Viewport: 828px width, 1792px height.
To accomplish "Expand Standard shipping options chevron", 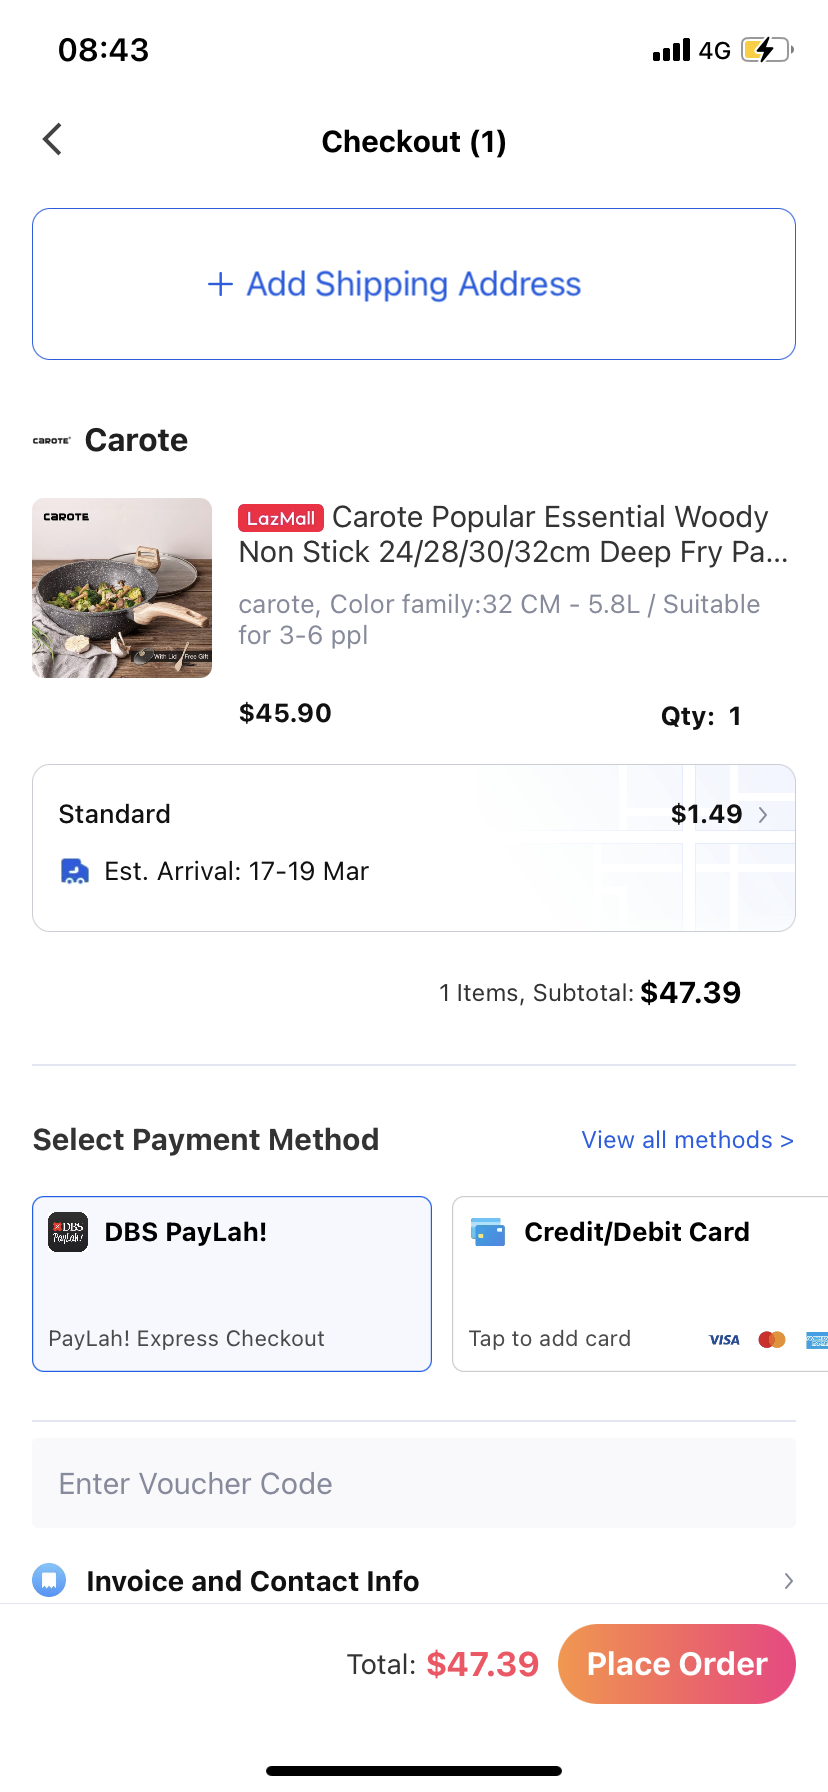I will [763, 815].
